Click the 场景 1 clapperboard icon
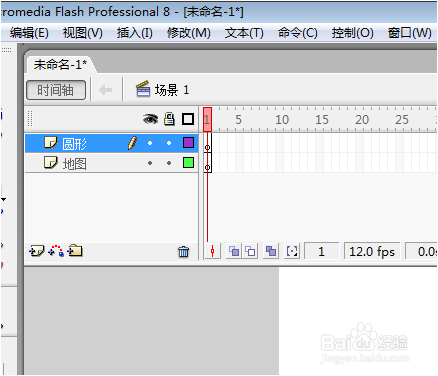The height and width of the screenshot is (376, 438). tap(143, 89)
